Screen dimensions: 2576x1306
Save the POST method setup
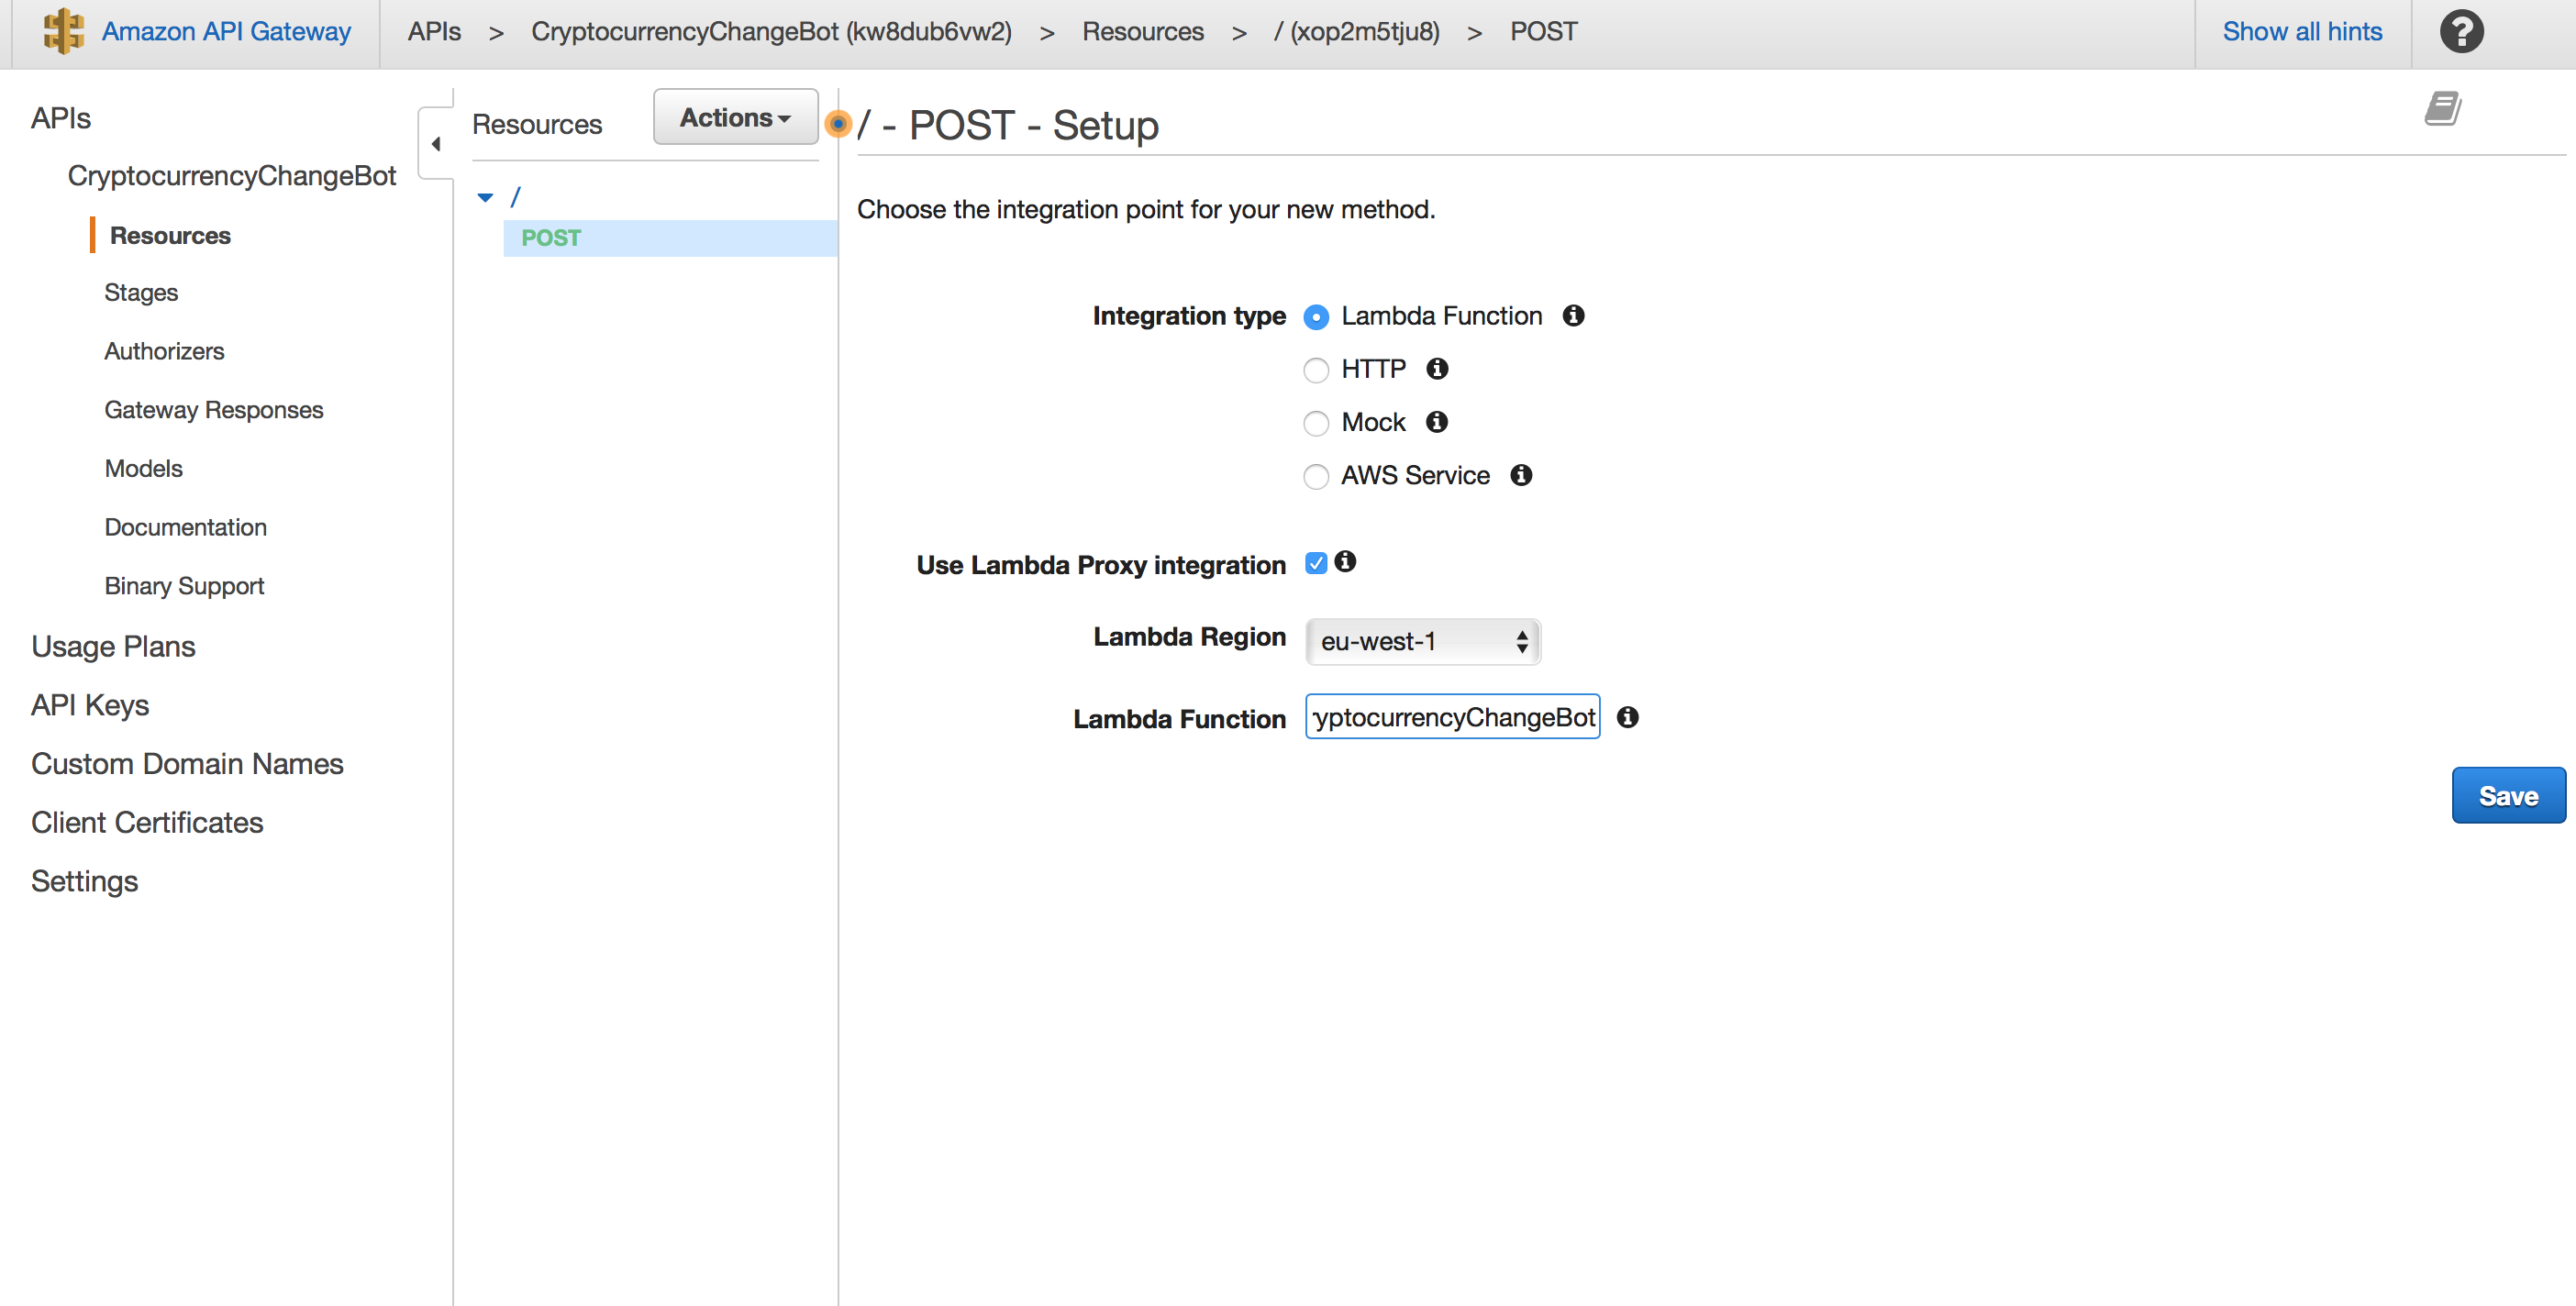tap(2508, 796)
